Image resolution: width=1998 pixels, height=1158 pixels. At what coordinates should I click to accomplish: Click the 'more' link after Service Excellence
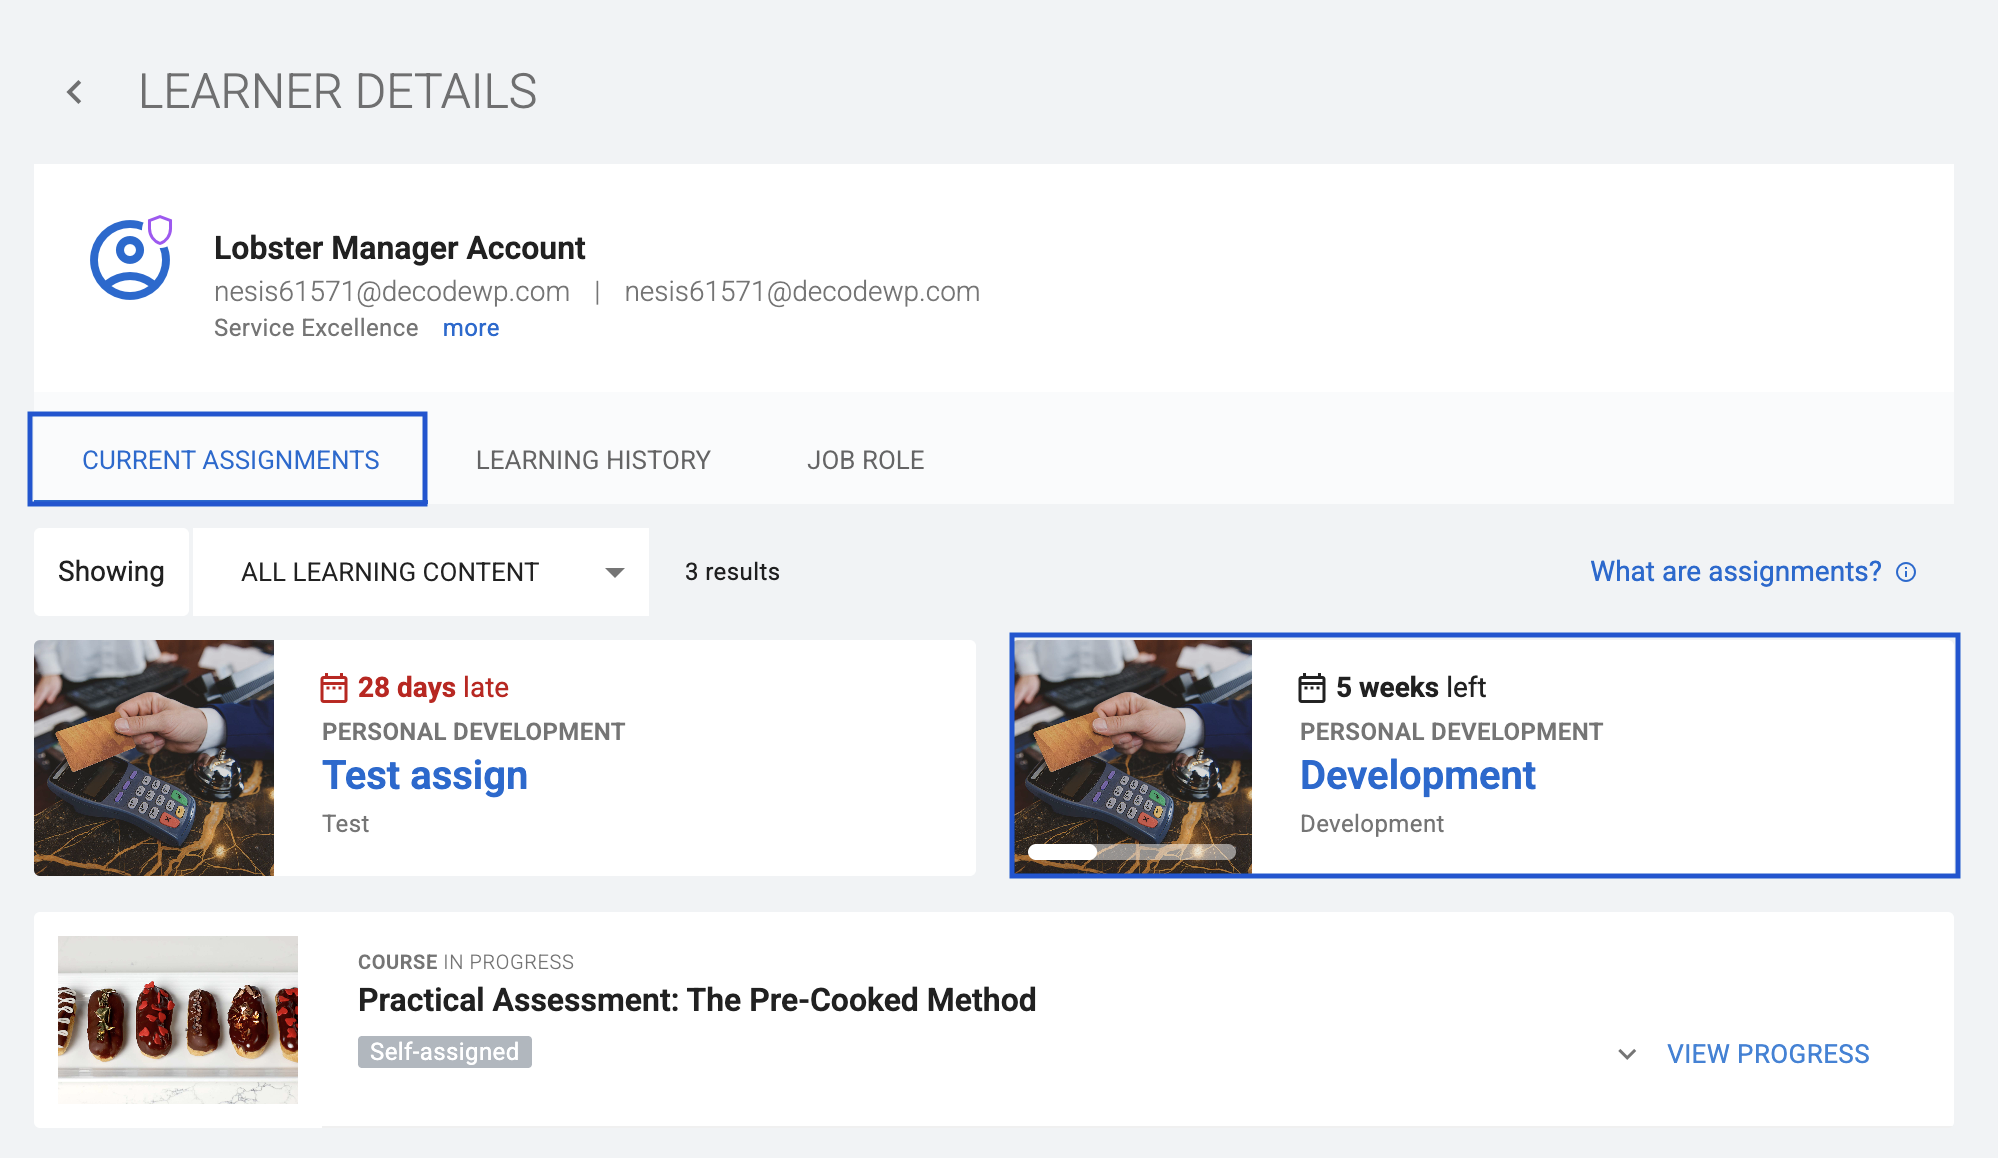pyautogui.click(x=470, y=328)
